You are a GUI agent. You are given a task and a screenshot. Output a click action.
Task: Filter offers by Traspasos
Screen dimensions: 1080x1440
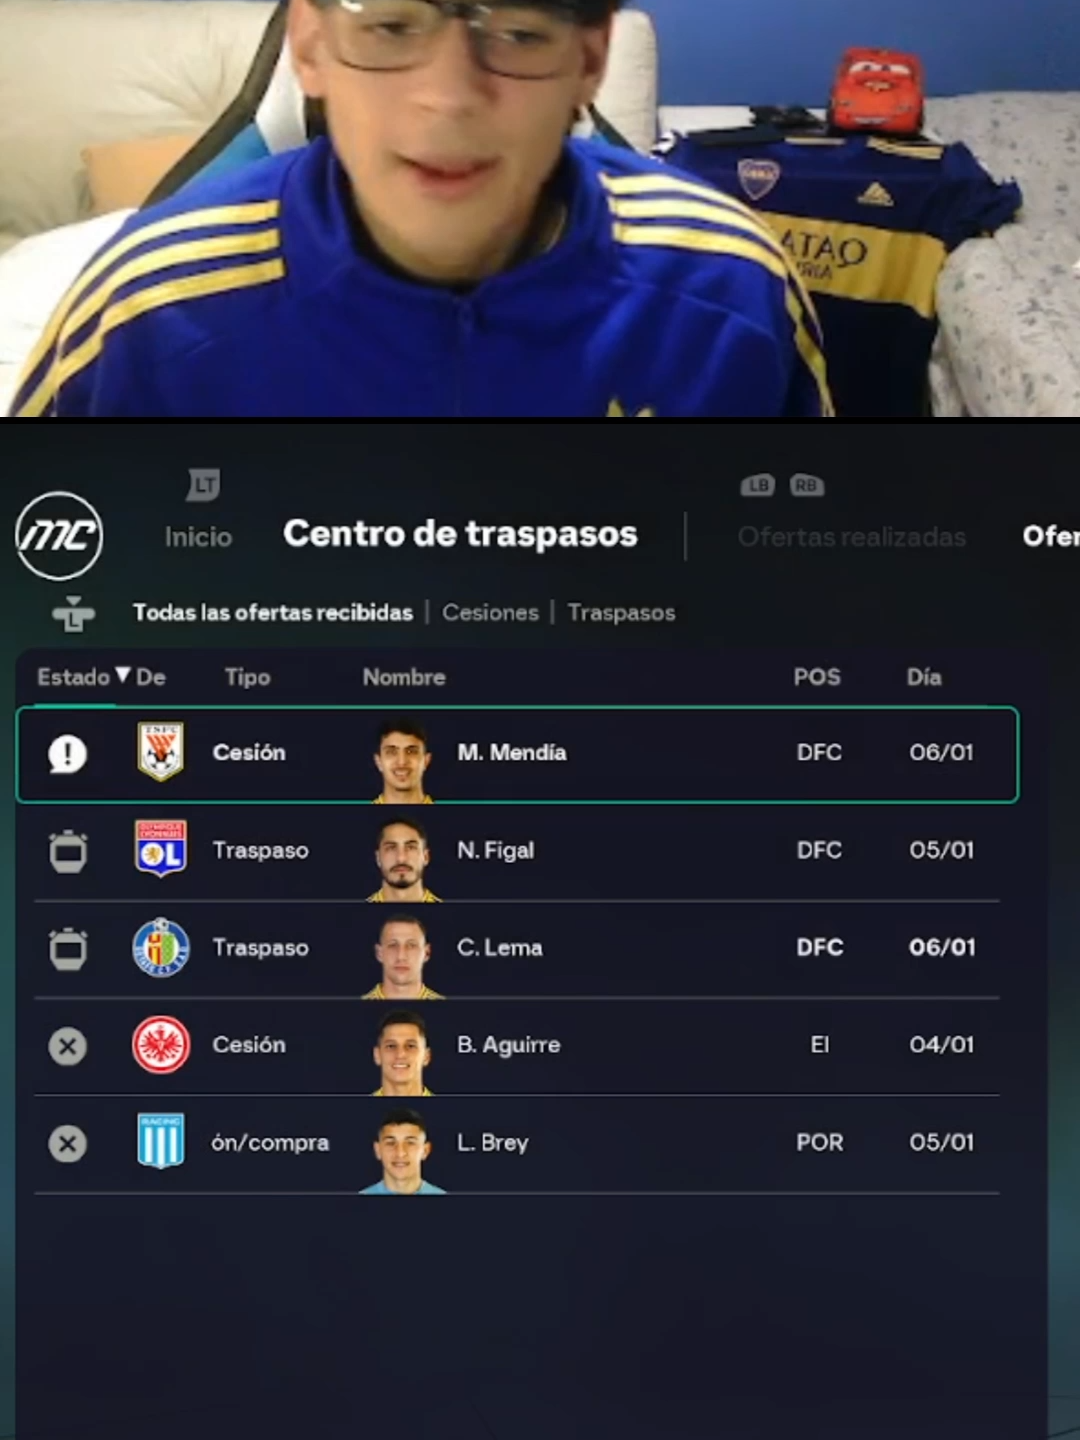pyautogui.click(x=621, y=612)
